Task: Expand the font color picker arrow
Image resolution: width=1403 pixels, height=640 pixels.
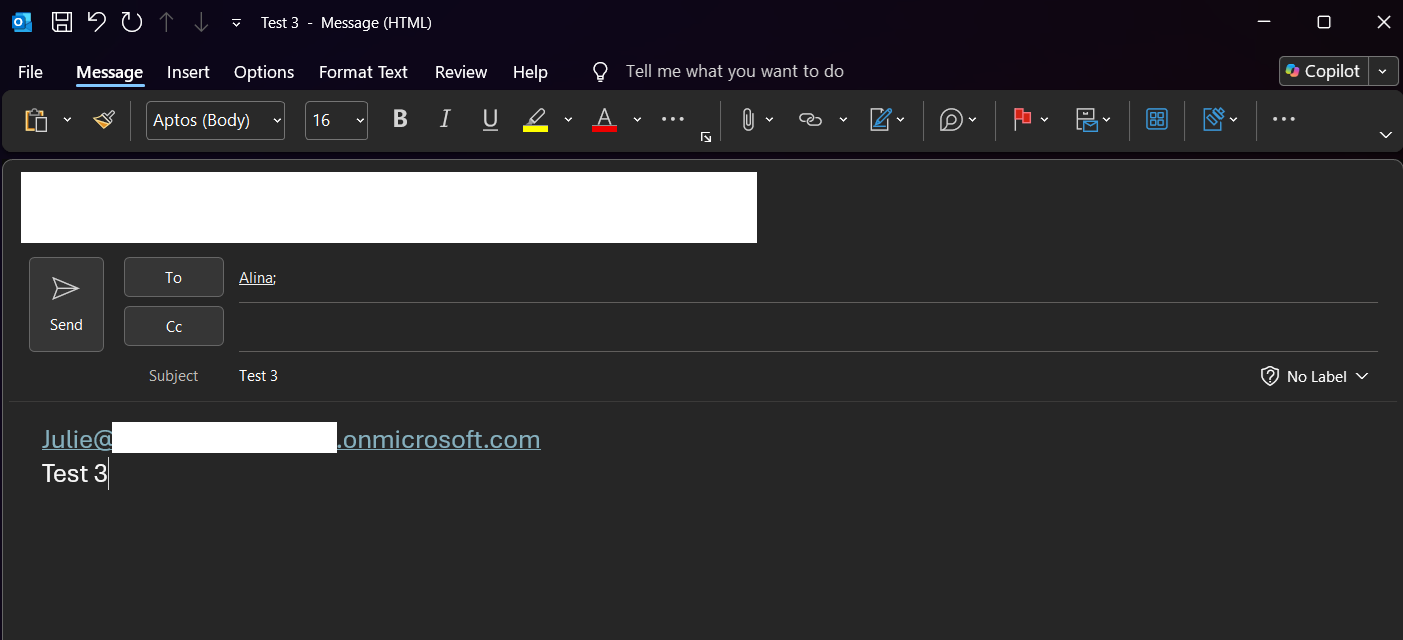Action: (x=637, y=120)
